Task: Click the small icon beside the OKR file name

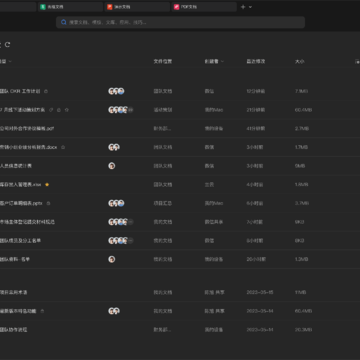Action: click(46, 91)
